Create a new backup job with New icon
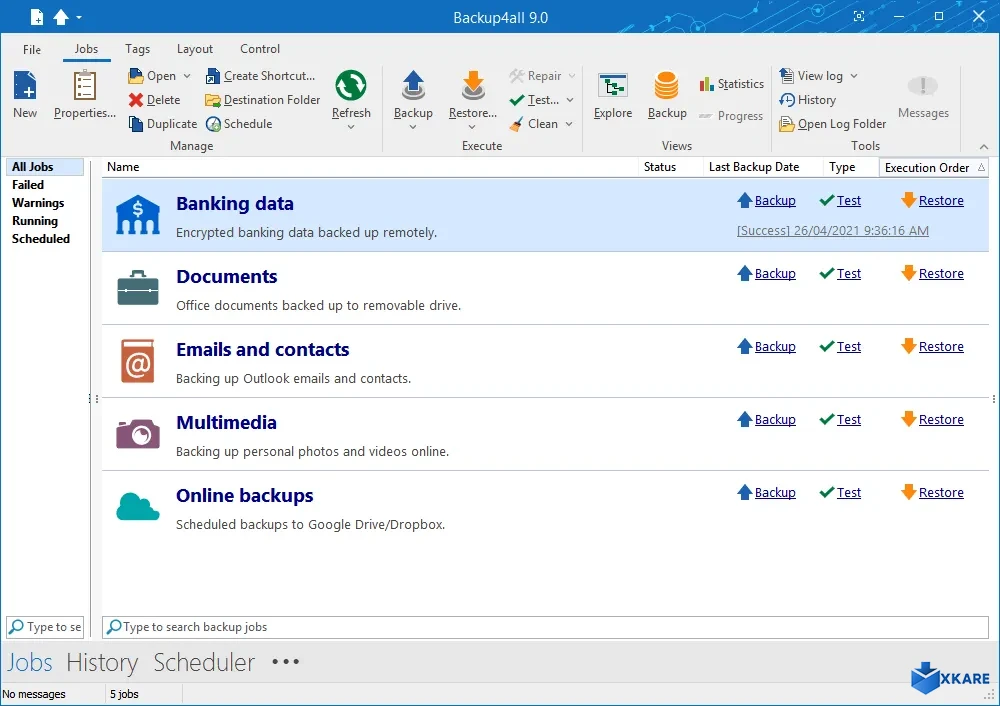The height and width of the screenshot is (706, 1000). pos(26,86)
